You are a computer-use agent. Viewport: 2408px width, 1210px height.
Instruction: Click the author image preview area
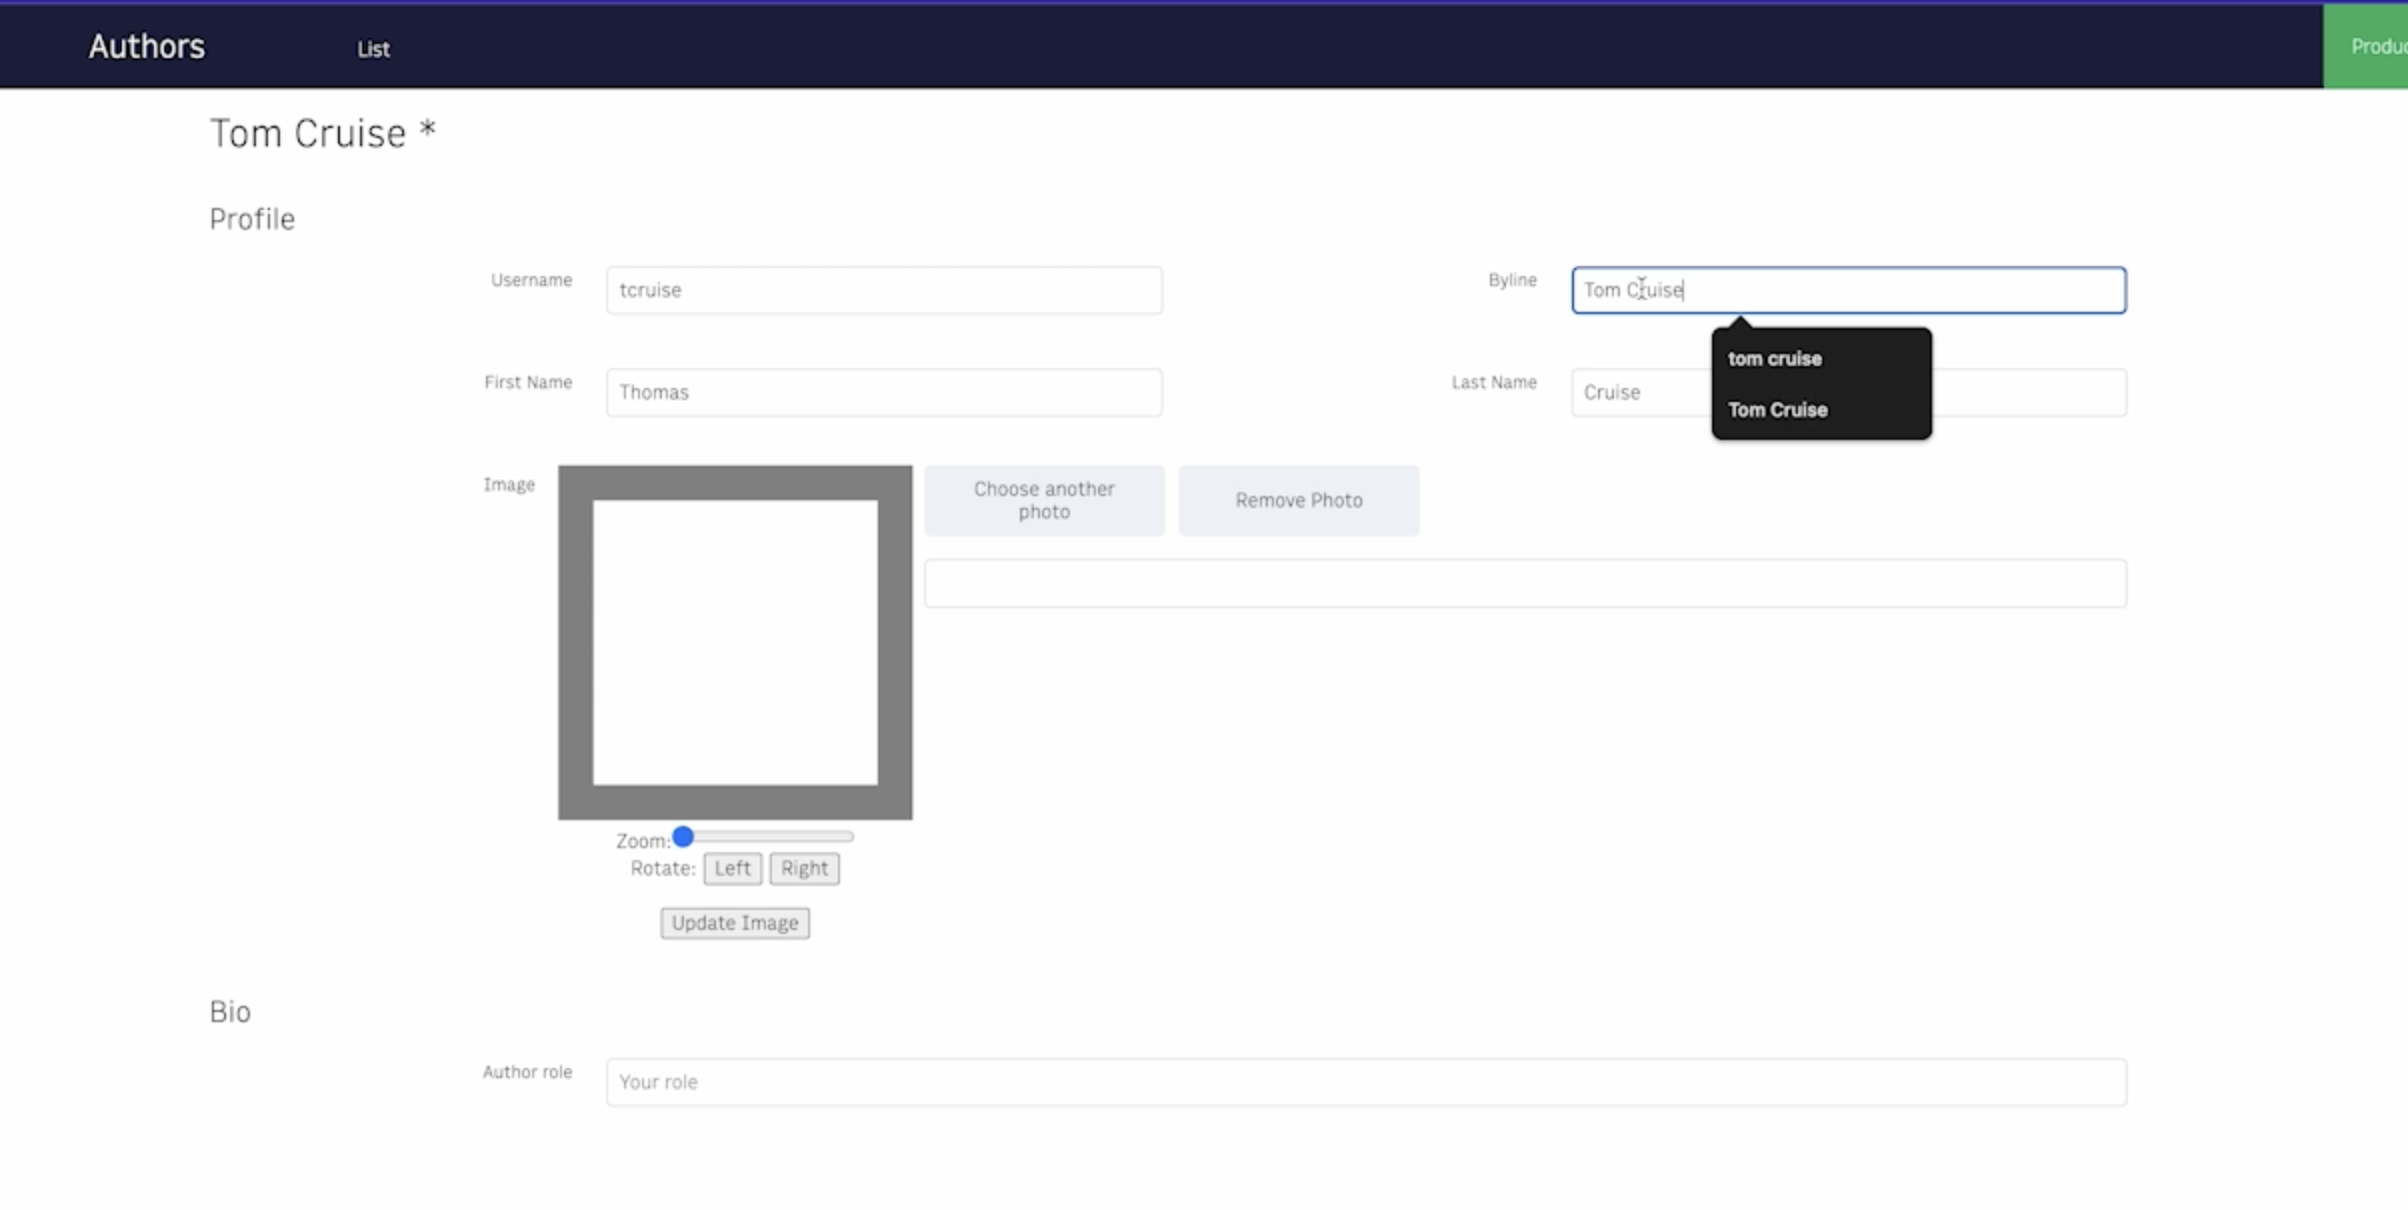tap(735, 642)
